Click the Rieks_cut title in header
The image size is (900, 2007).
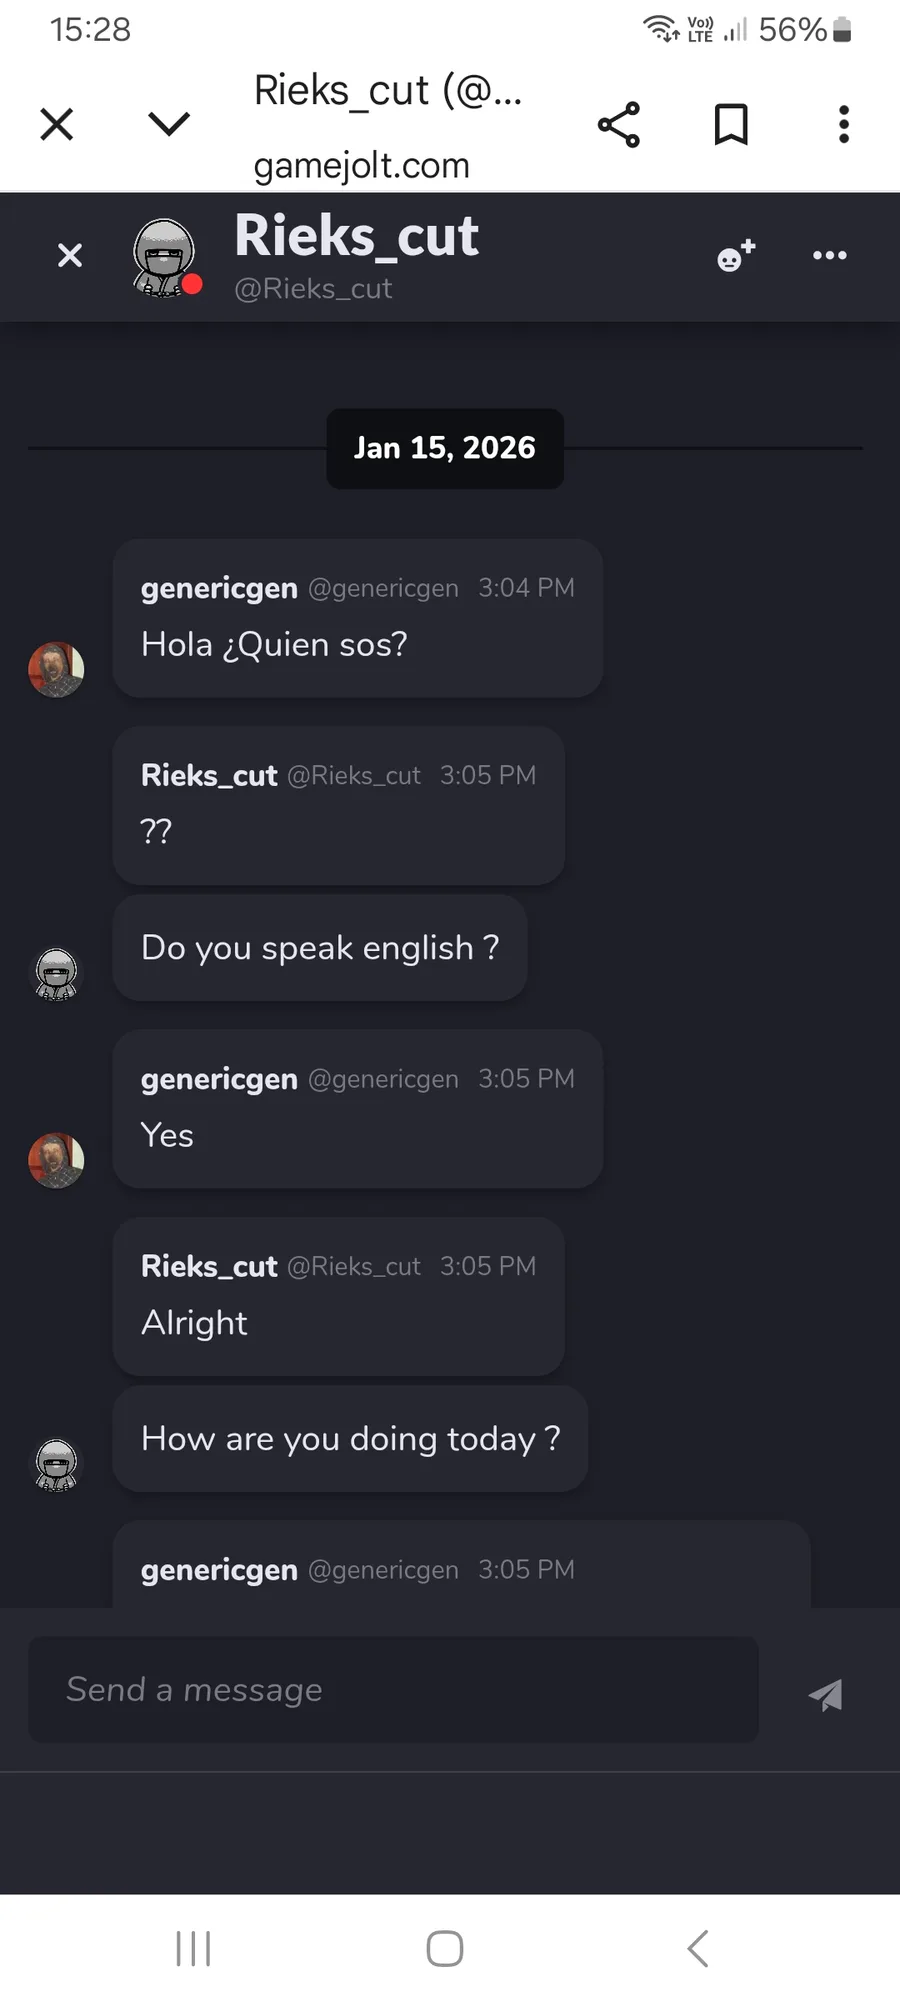pos(356,237)
